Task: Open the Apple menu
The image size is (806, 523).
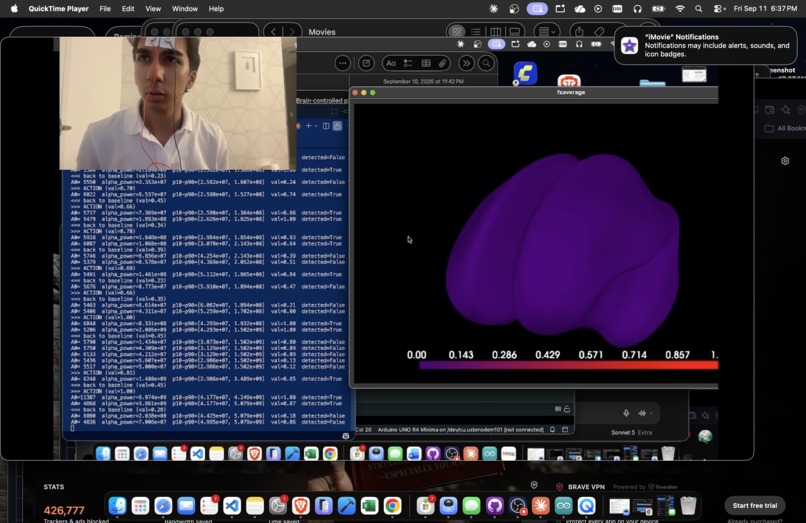Action: (14, 8)
